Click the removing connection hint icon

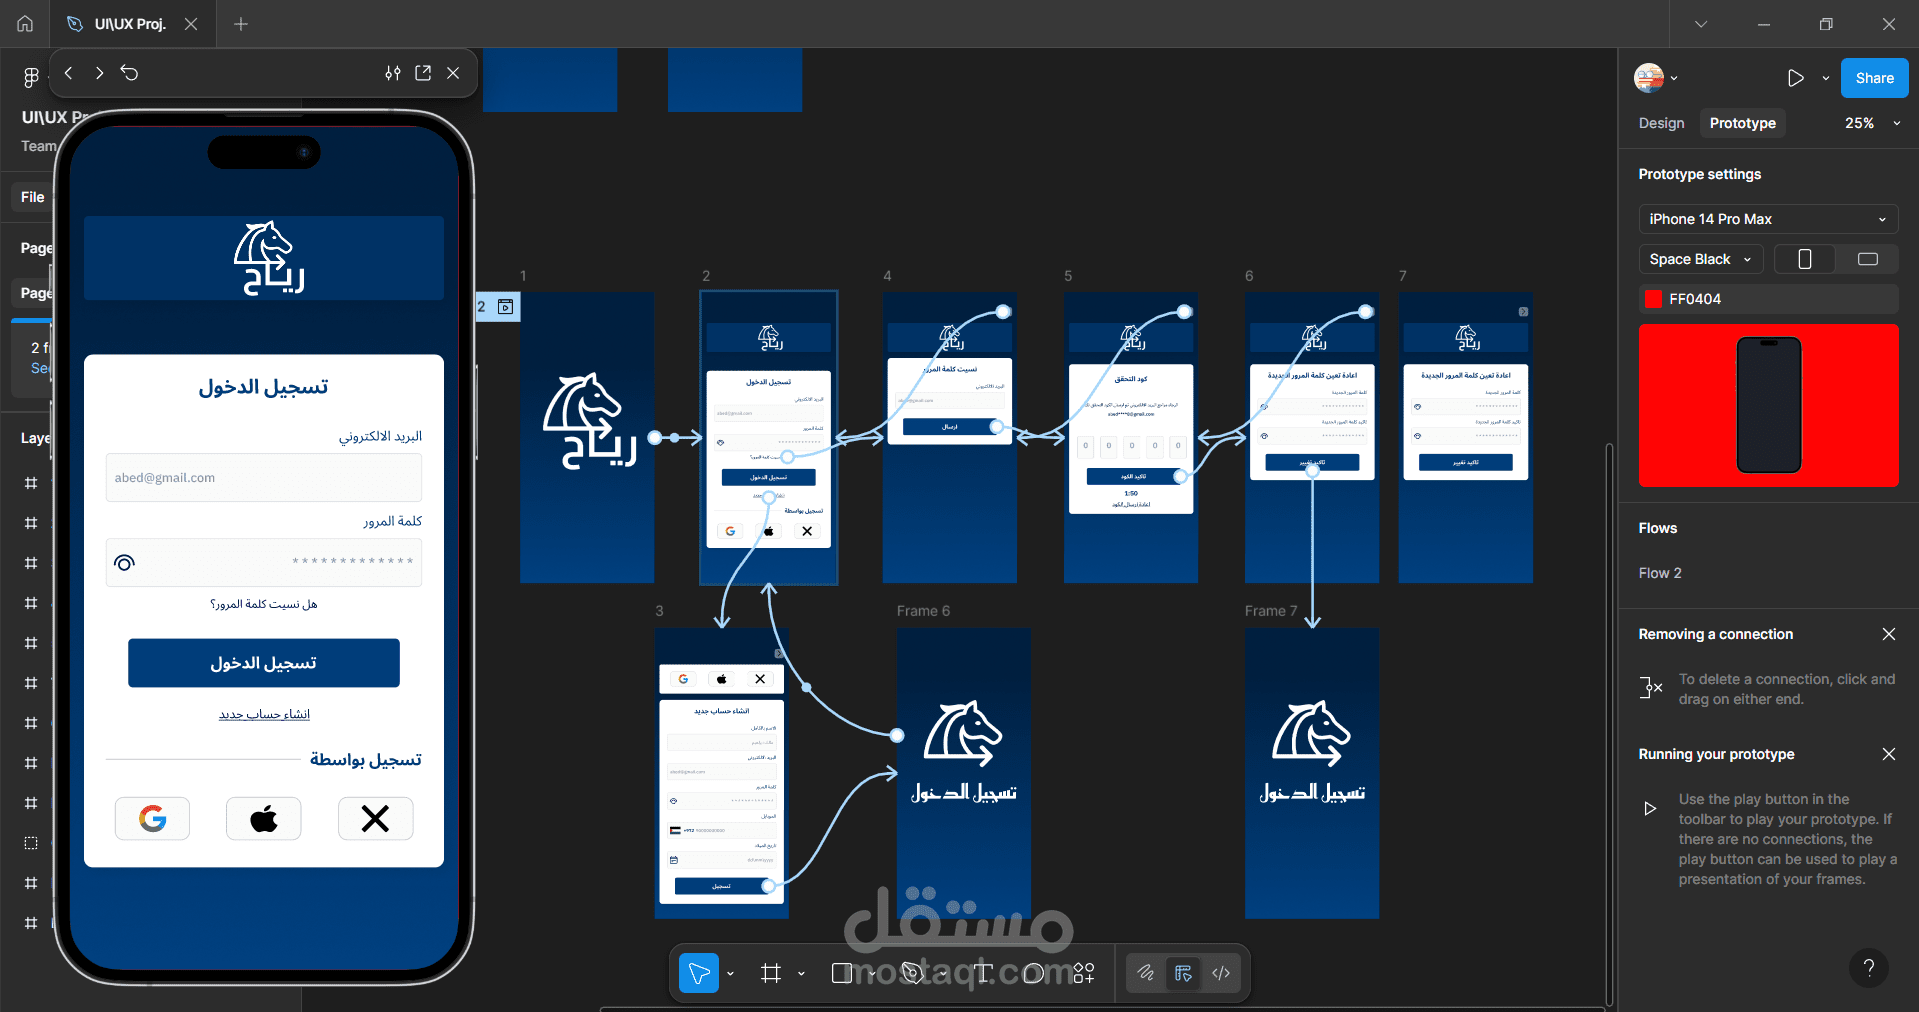(1651, 688)
